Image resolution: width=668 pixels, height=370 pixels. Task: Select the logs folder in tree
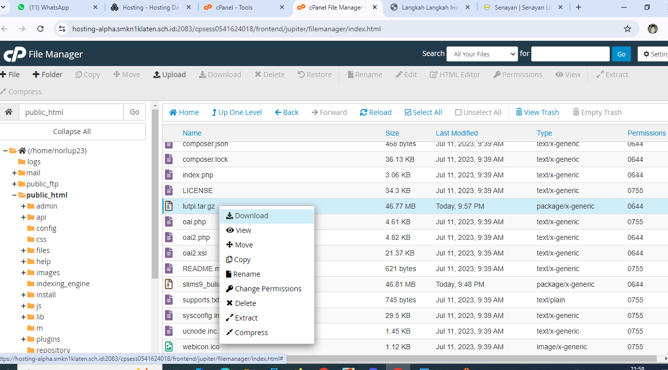pos(34,162)
